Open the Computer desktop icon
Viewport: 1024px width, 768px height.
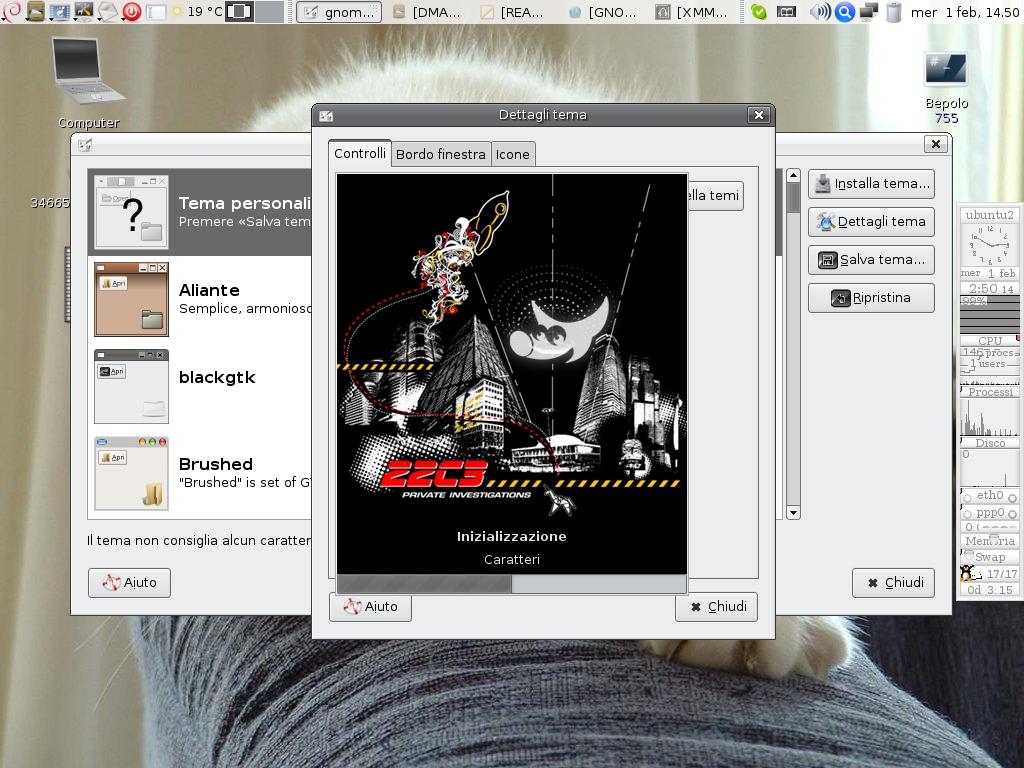click(88, 82)
